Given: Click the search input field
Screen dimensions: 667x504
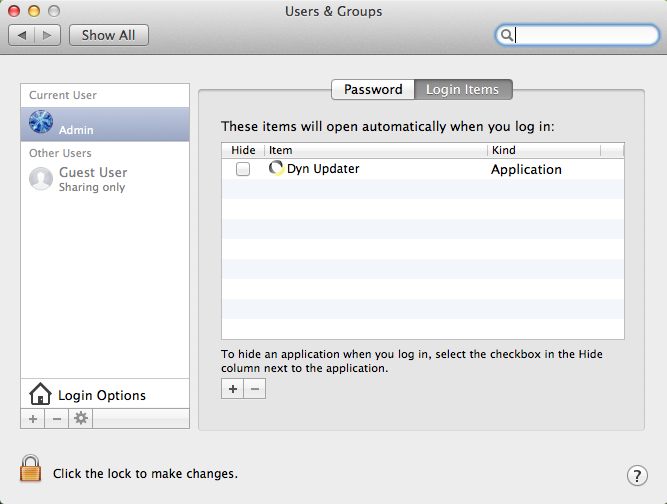Looking at the screenshot, I should (x=582, y=35).
